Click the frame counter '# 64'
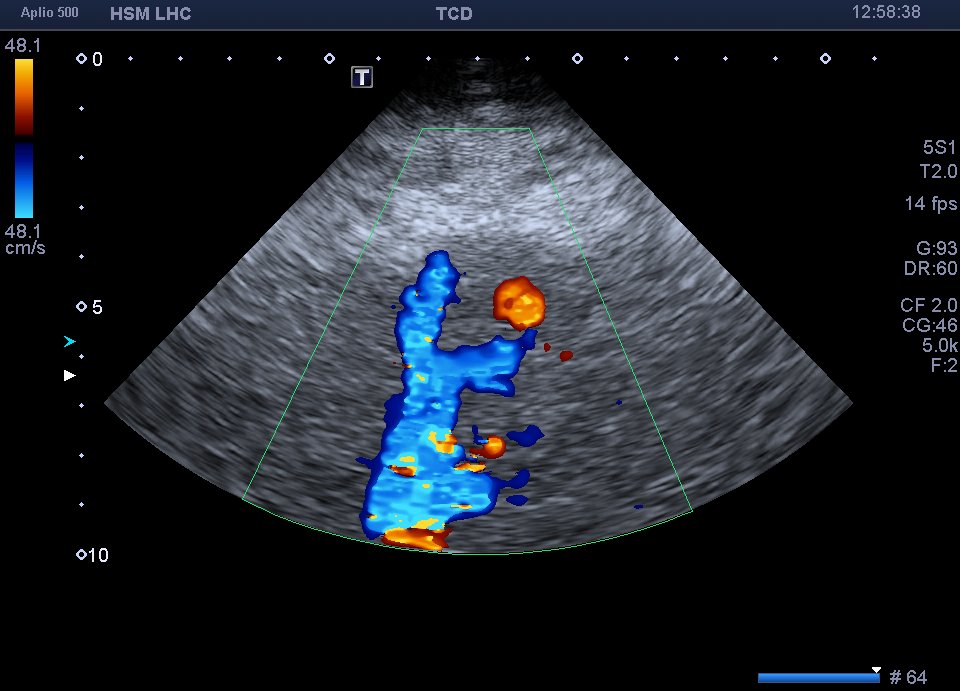This screenshot has width=960, height=691. point(908,677)
